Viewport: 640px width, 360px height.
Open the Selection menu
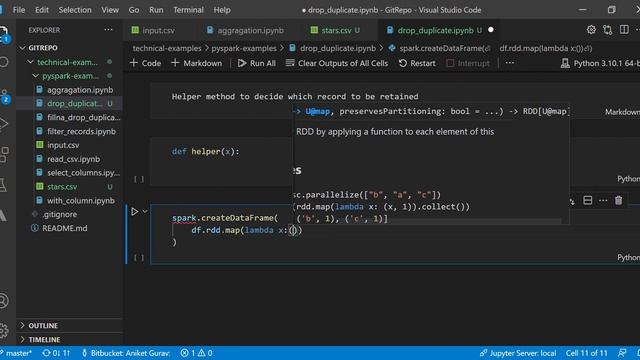pyautogui.click(x=75, y=10)
